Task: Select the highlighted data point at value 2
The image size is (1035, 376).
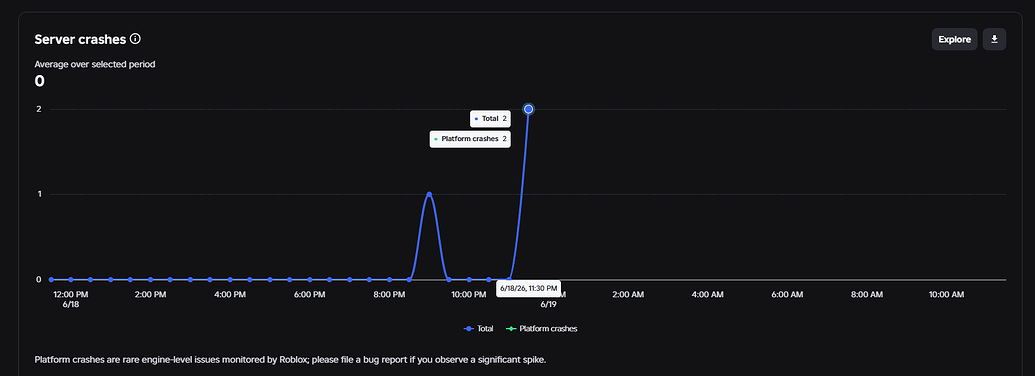Action: [x=528, y=109]
